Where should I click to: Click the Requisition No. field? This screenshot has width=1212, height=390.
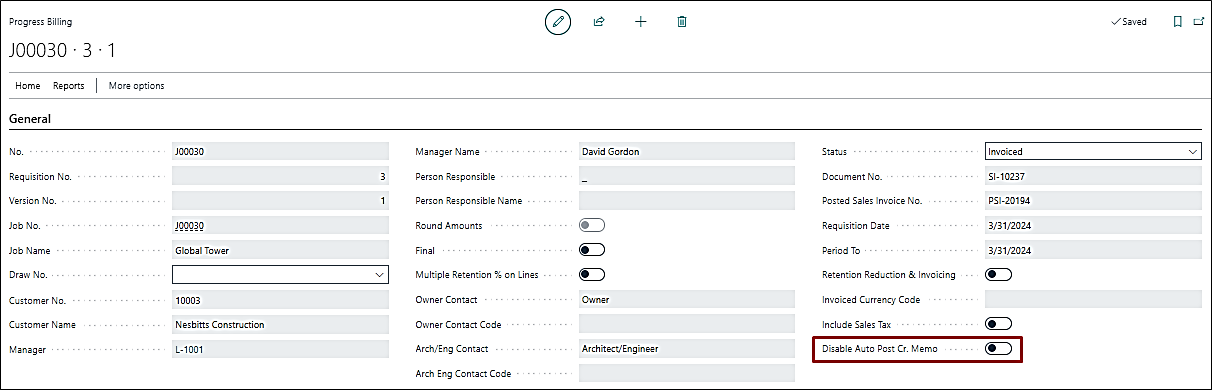(x=280, y=176)
